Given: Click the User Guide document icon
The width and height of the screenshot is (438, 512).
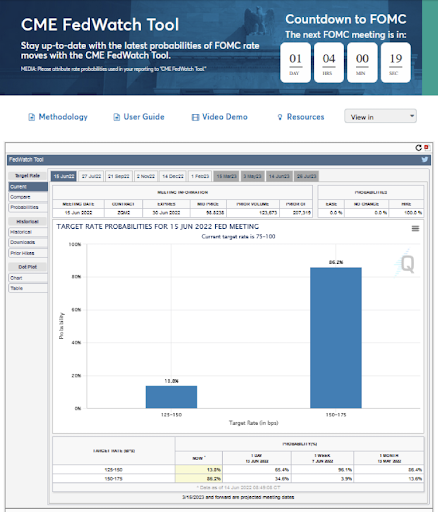Looking at the screenshot, I should point(116,117).
